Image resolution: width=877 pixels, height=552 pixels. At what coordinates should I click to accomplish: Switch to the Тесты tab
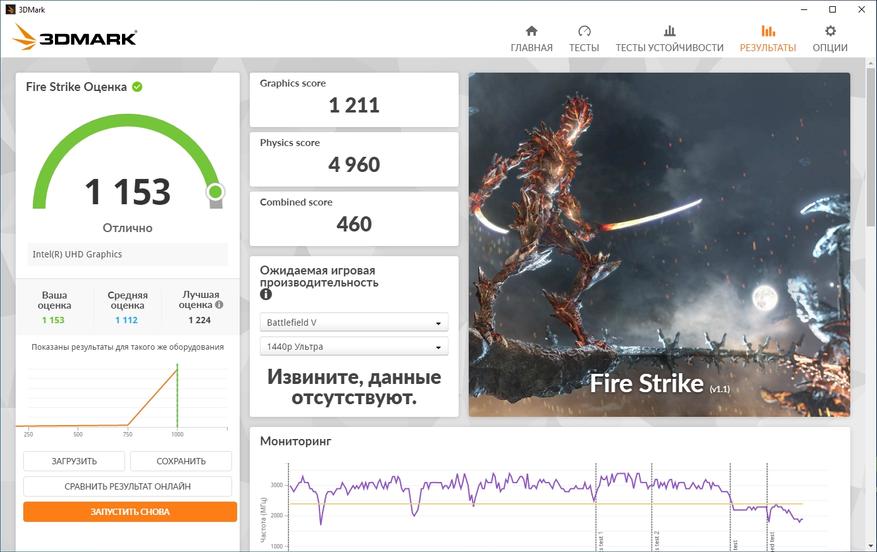584,39
